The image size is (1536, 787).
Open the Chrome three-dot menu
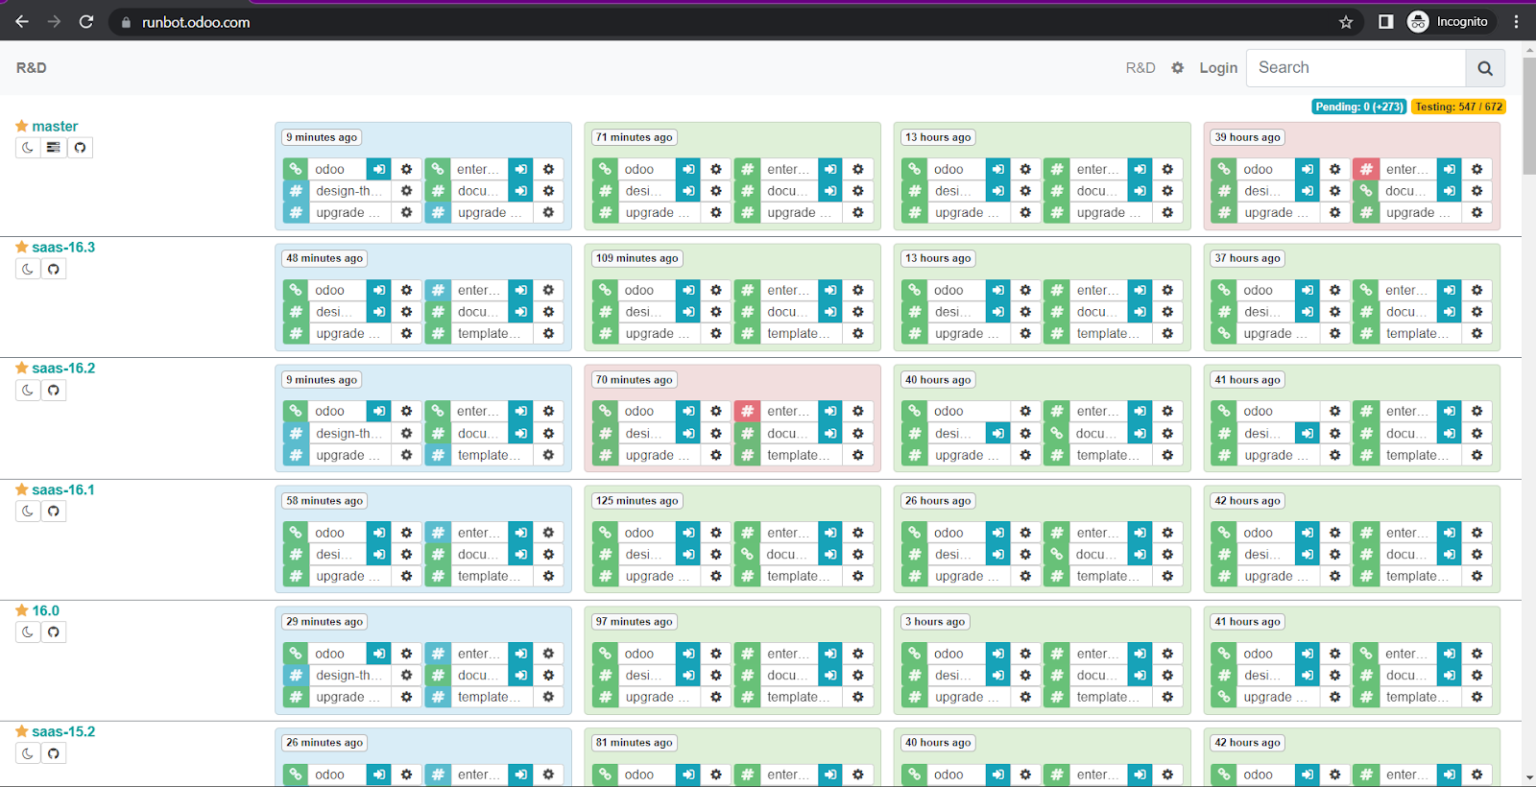[x=1518, y=21]
